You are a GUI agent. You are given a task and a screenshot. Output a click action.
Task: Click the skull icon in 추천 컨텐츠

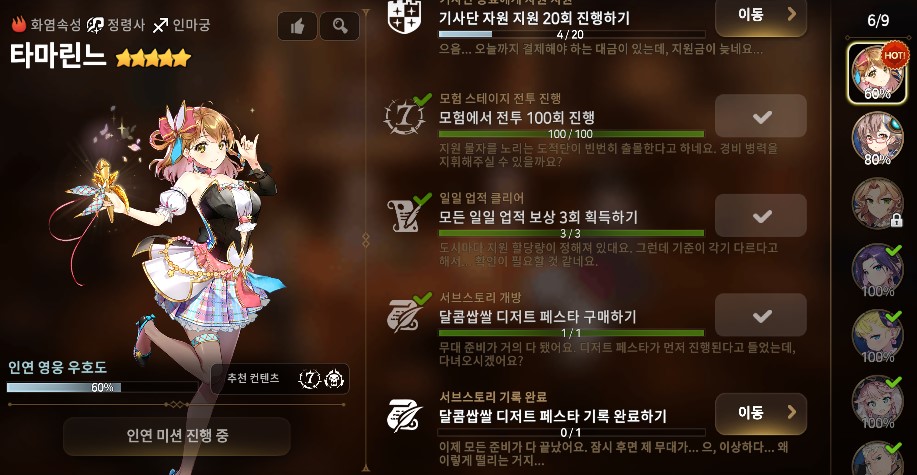coord(334,379)
